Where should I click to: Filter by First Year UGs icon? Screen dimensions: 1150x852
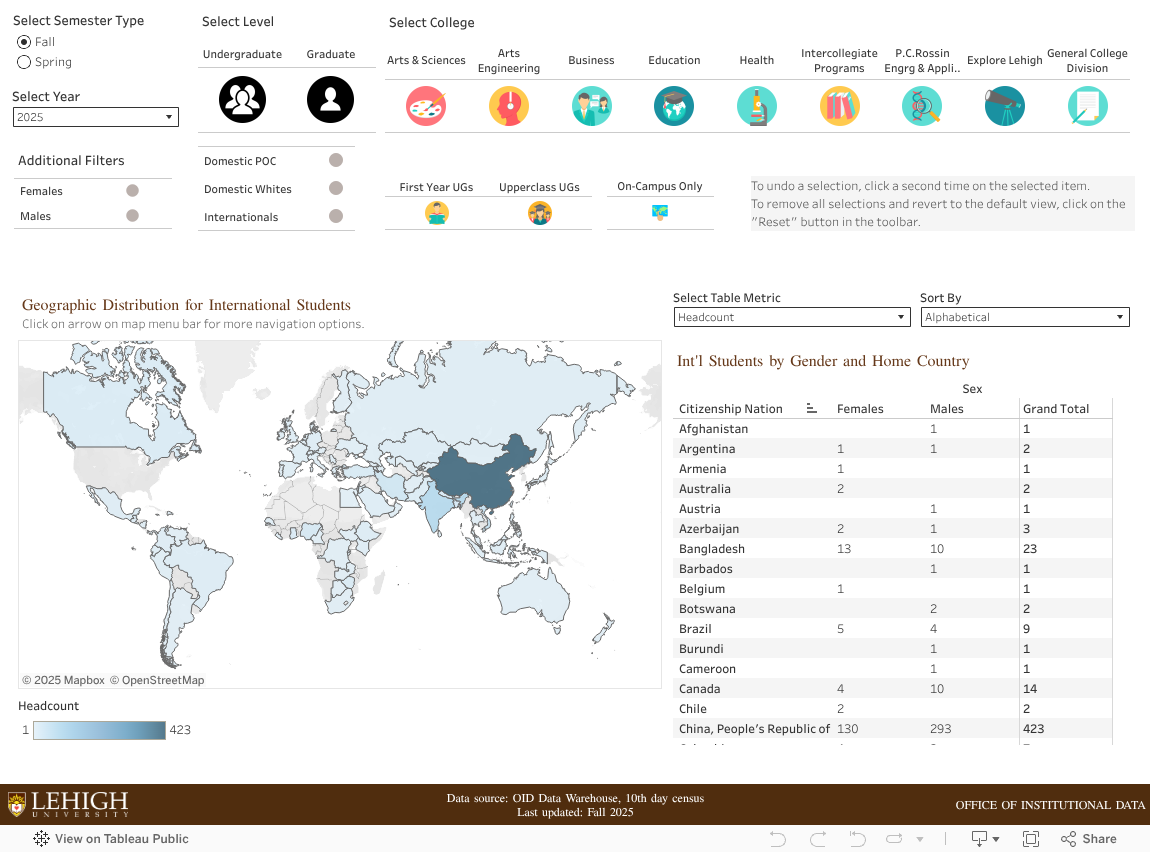pos(436,213)
